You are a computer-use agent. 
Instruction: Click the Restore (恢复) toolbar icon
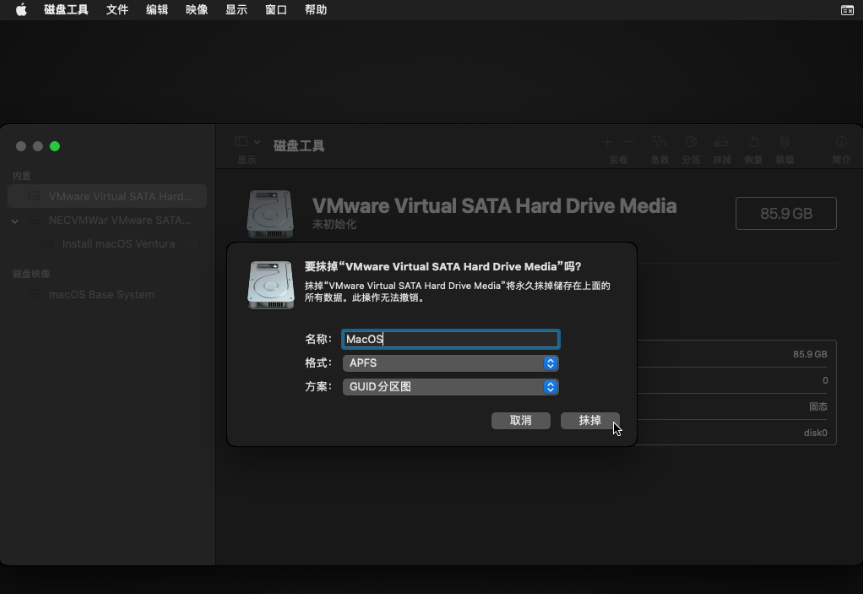point(753,143)
